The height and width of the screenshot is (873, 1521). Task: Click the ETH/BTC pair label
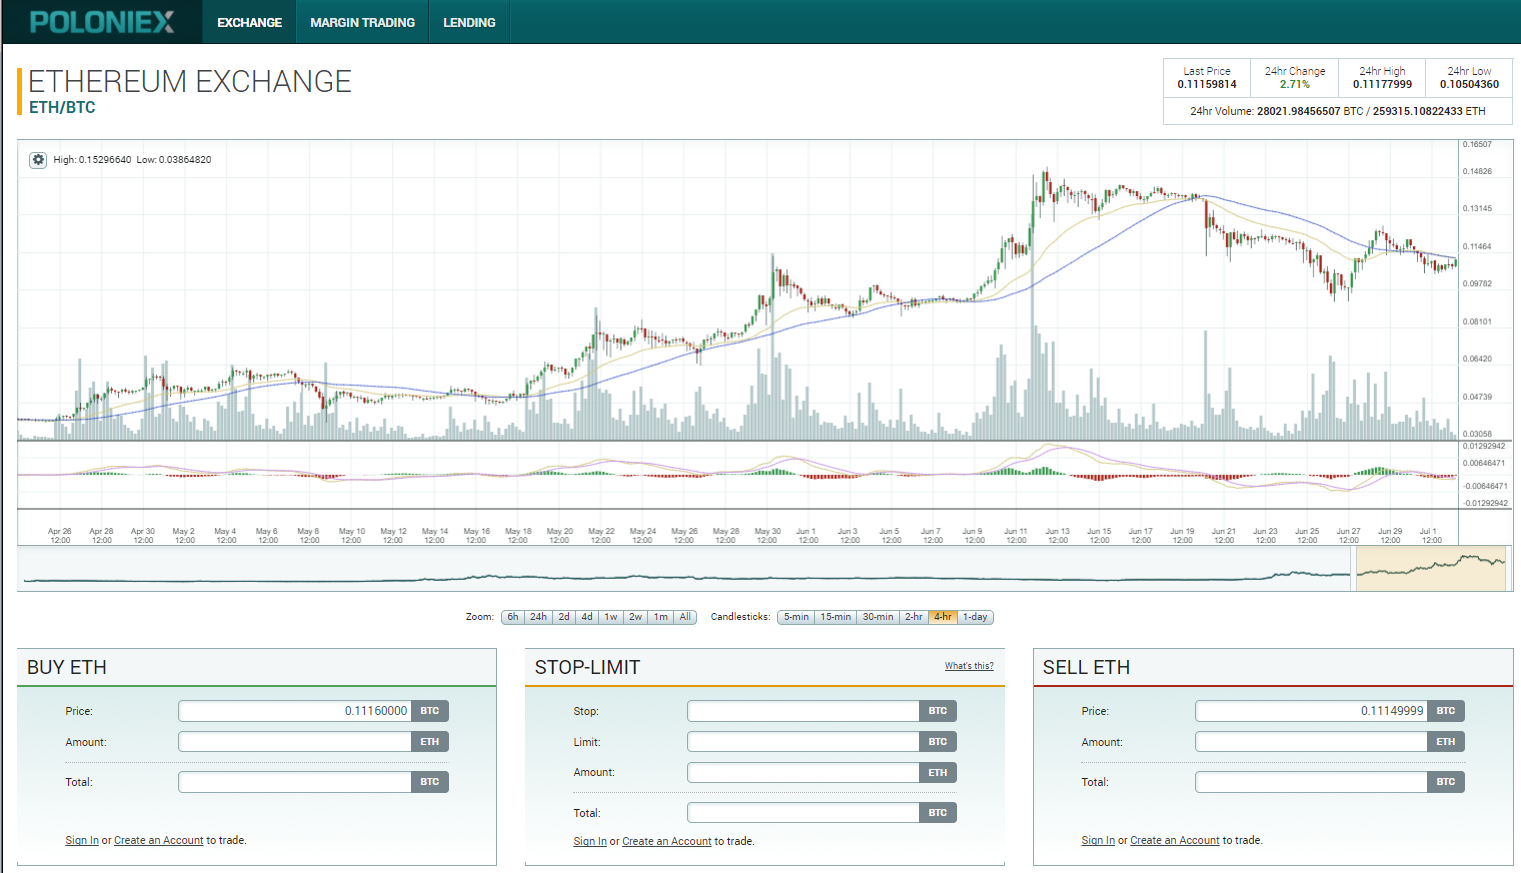(62, 107)
